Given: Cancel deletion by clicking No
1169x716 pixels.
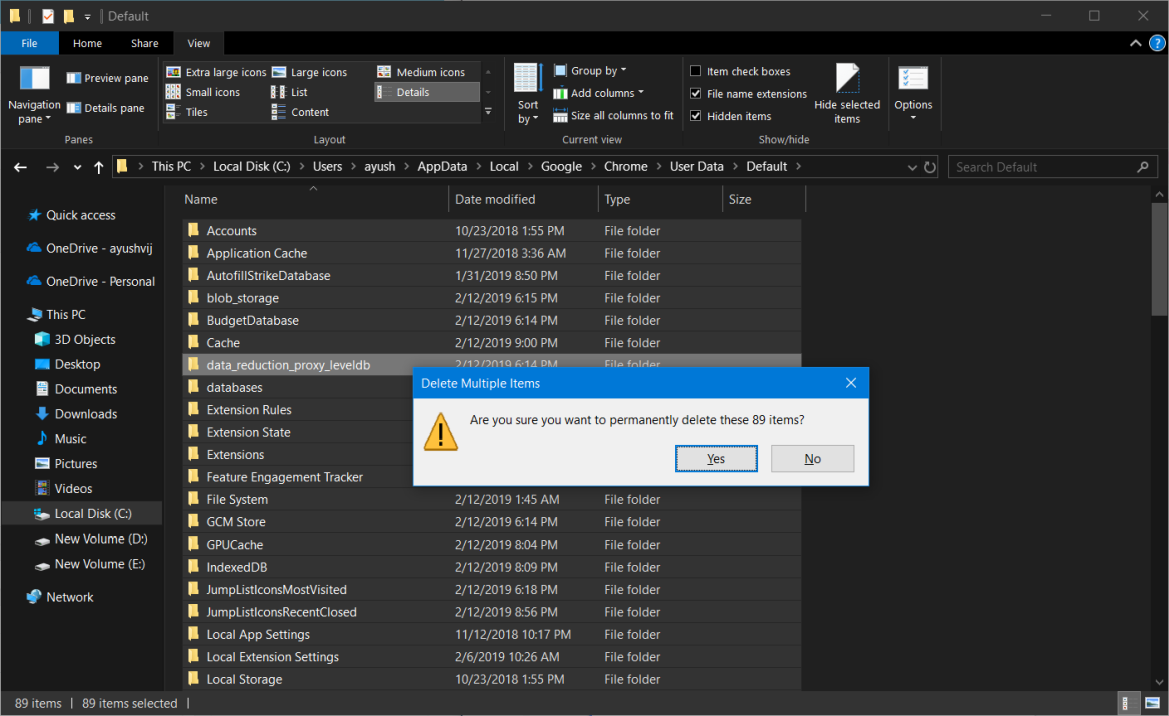Looking at the screenshot, I should pyautogui.click(x=812, y=459).
